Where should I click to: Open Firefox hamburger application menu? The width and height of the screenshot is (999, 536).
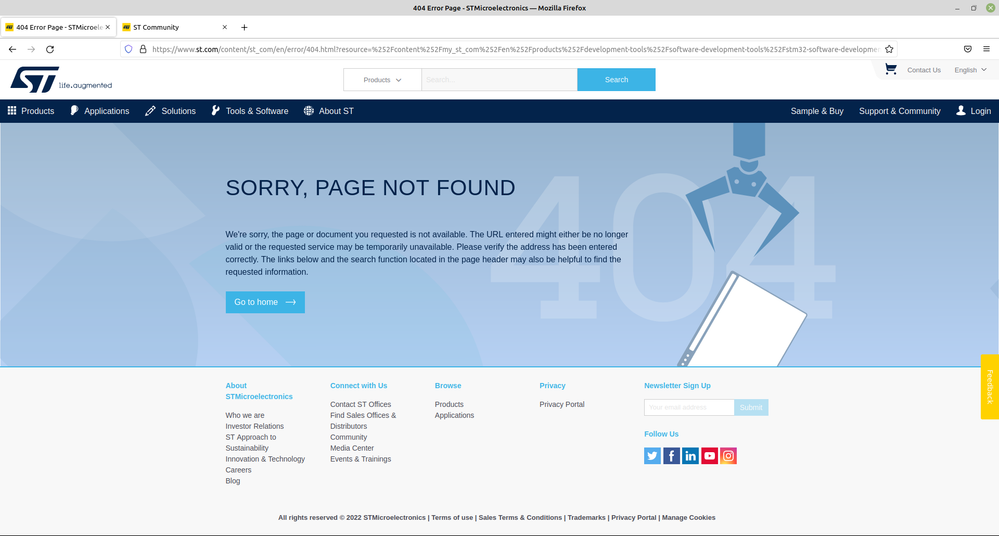pos(986,49)
